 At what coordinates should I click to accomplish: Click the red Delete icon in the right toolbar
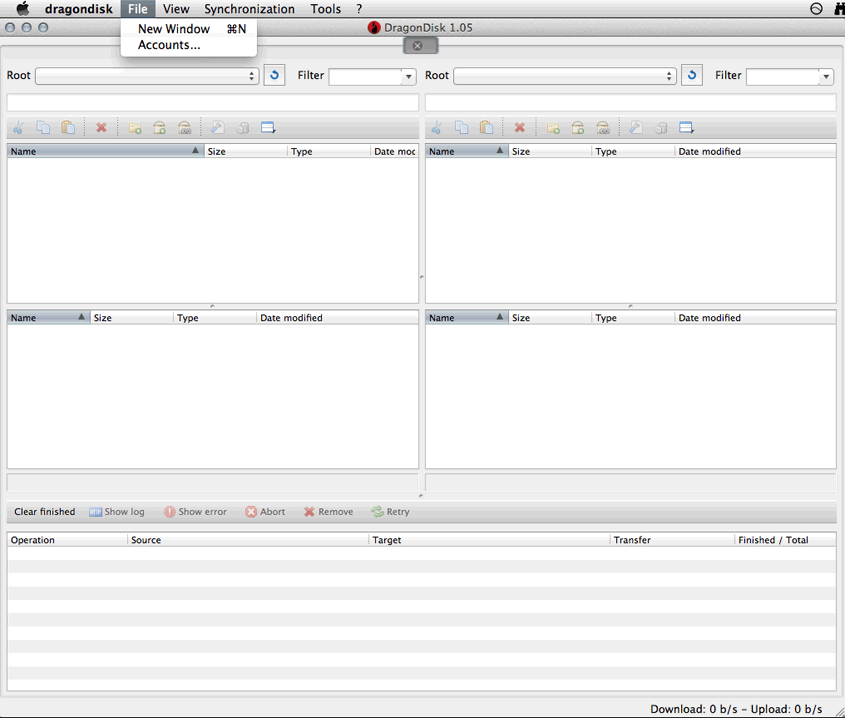519,127
